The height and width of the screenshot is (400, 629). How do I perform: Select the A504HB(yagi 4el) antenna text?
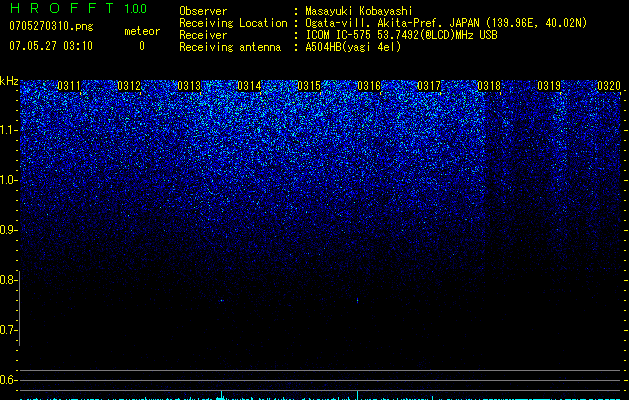[353, 47]
